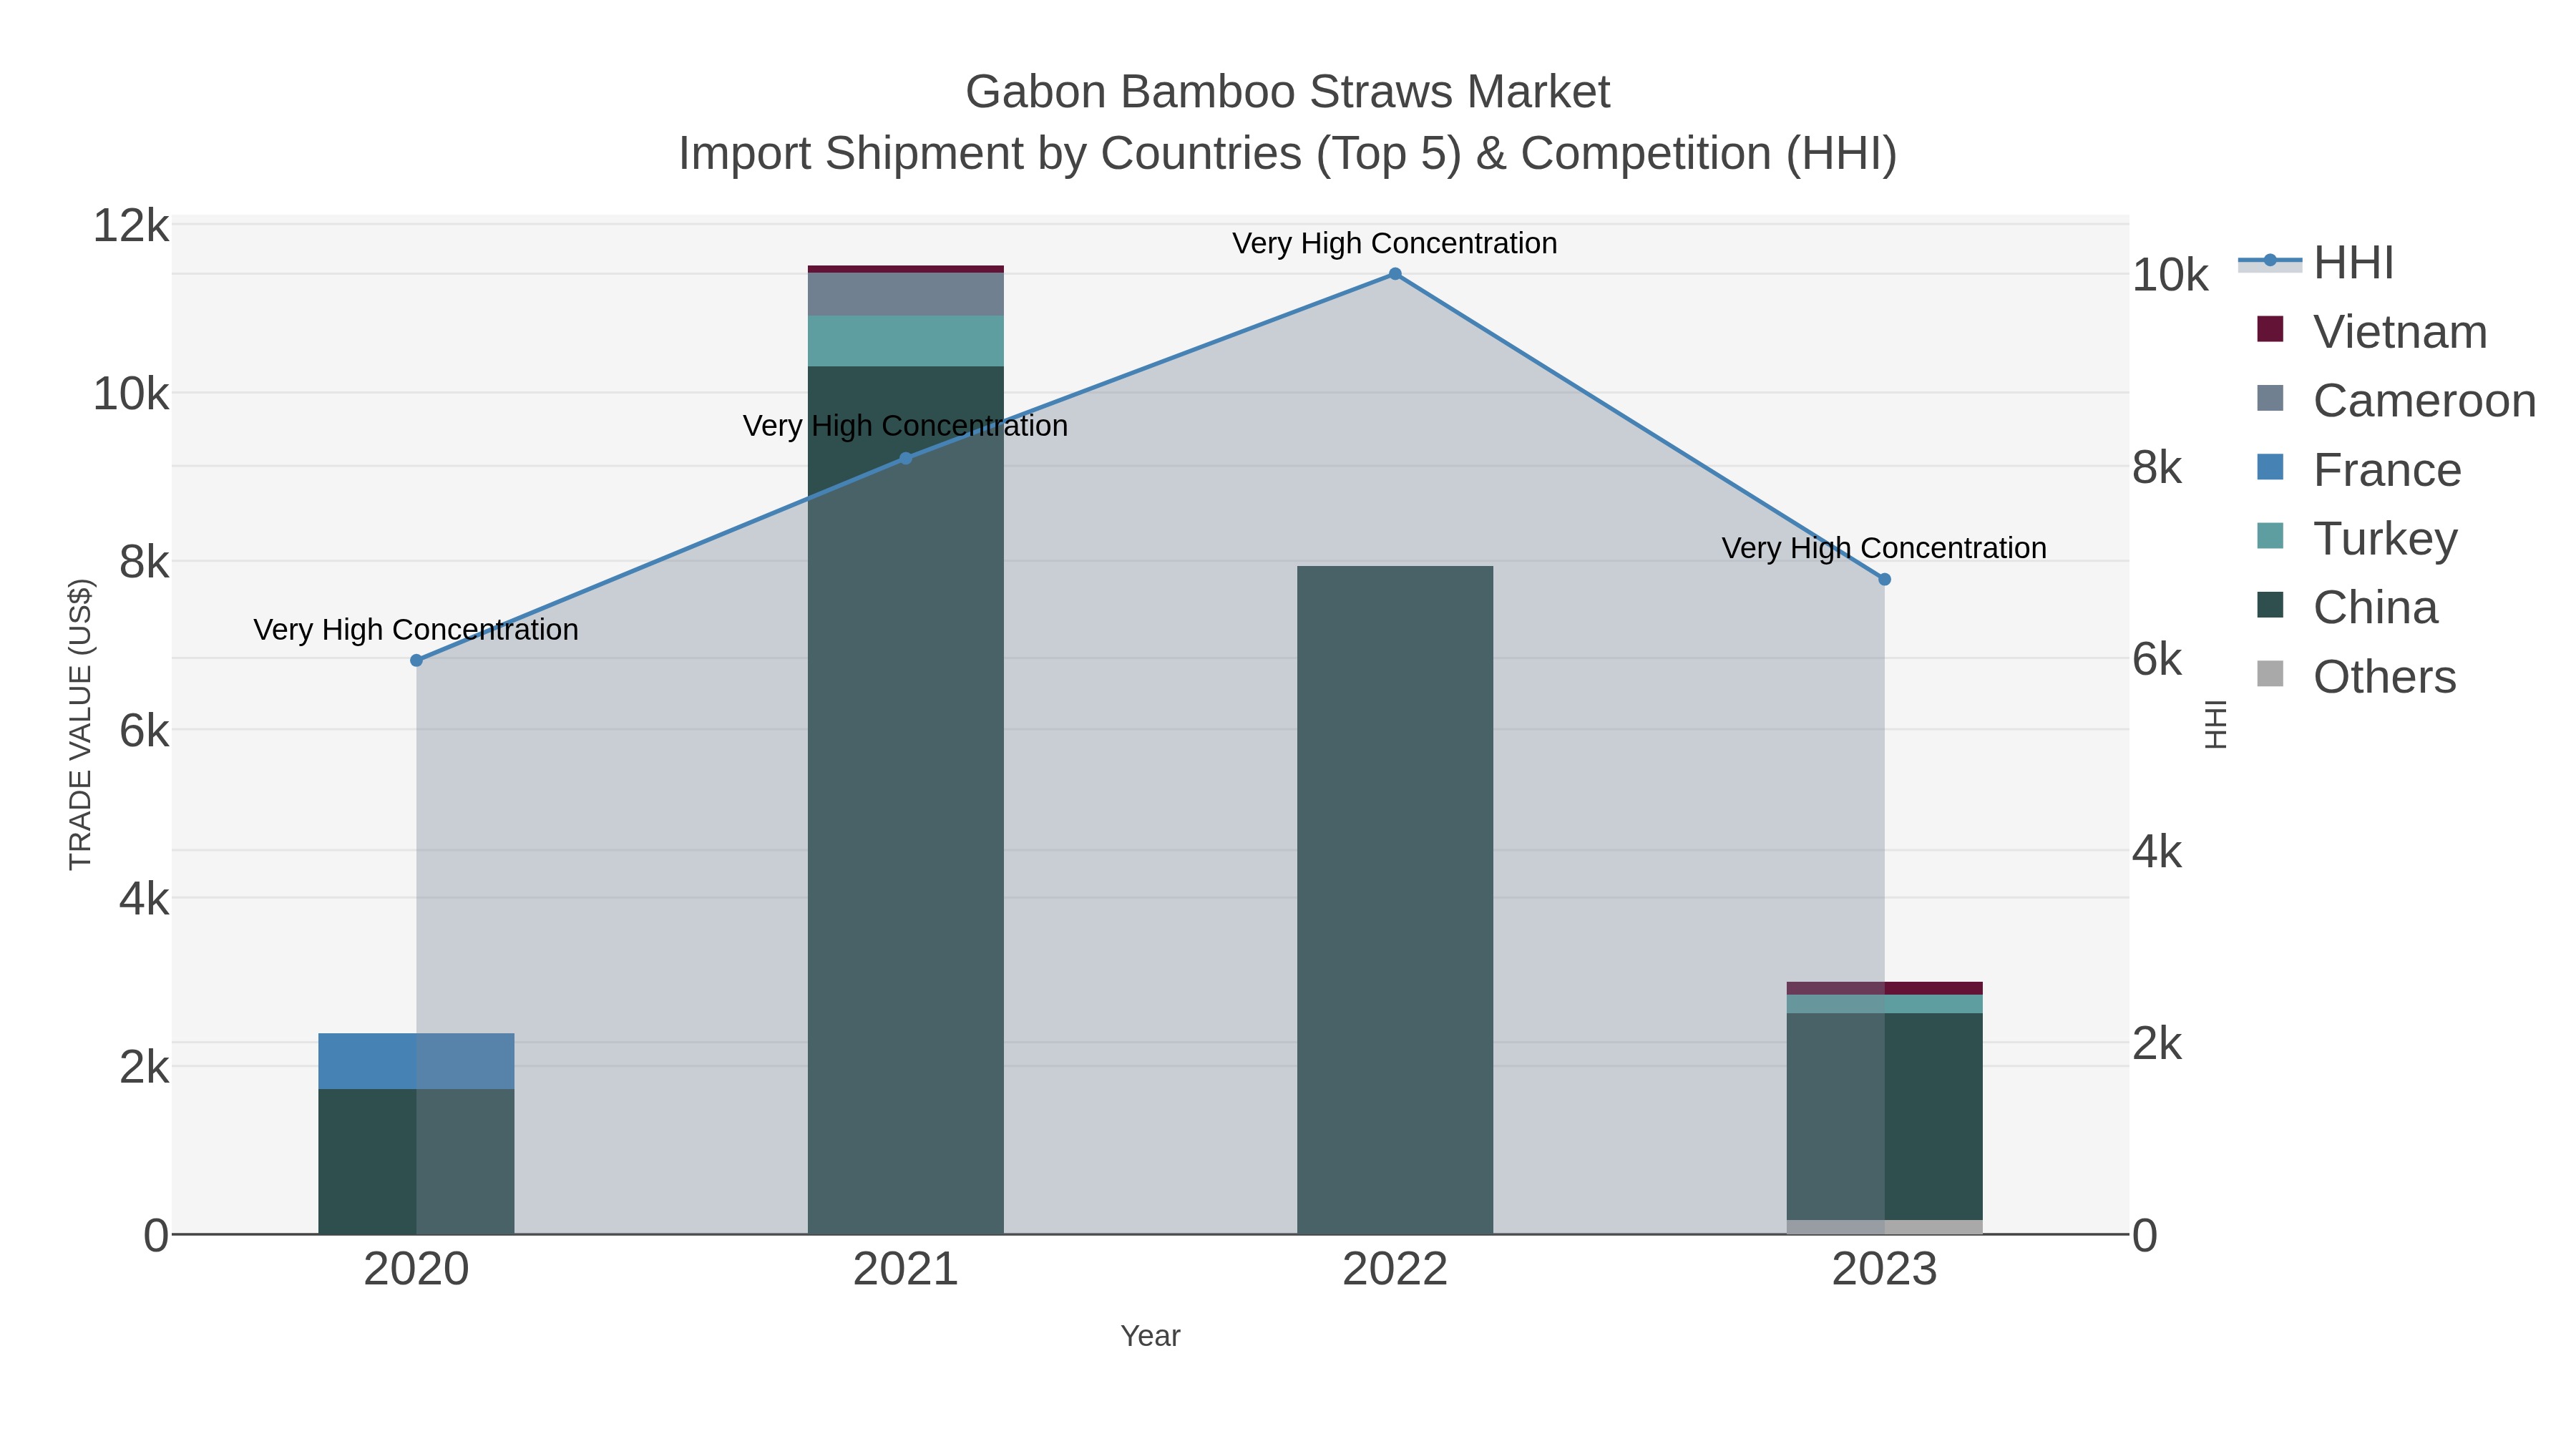Toggle France series in legend
The image size is (2576, 1449).
[2359, 469]
